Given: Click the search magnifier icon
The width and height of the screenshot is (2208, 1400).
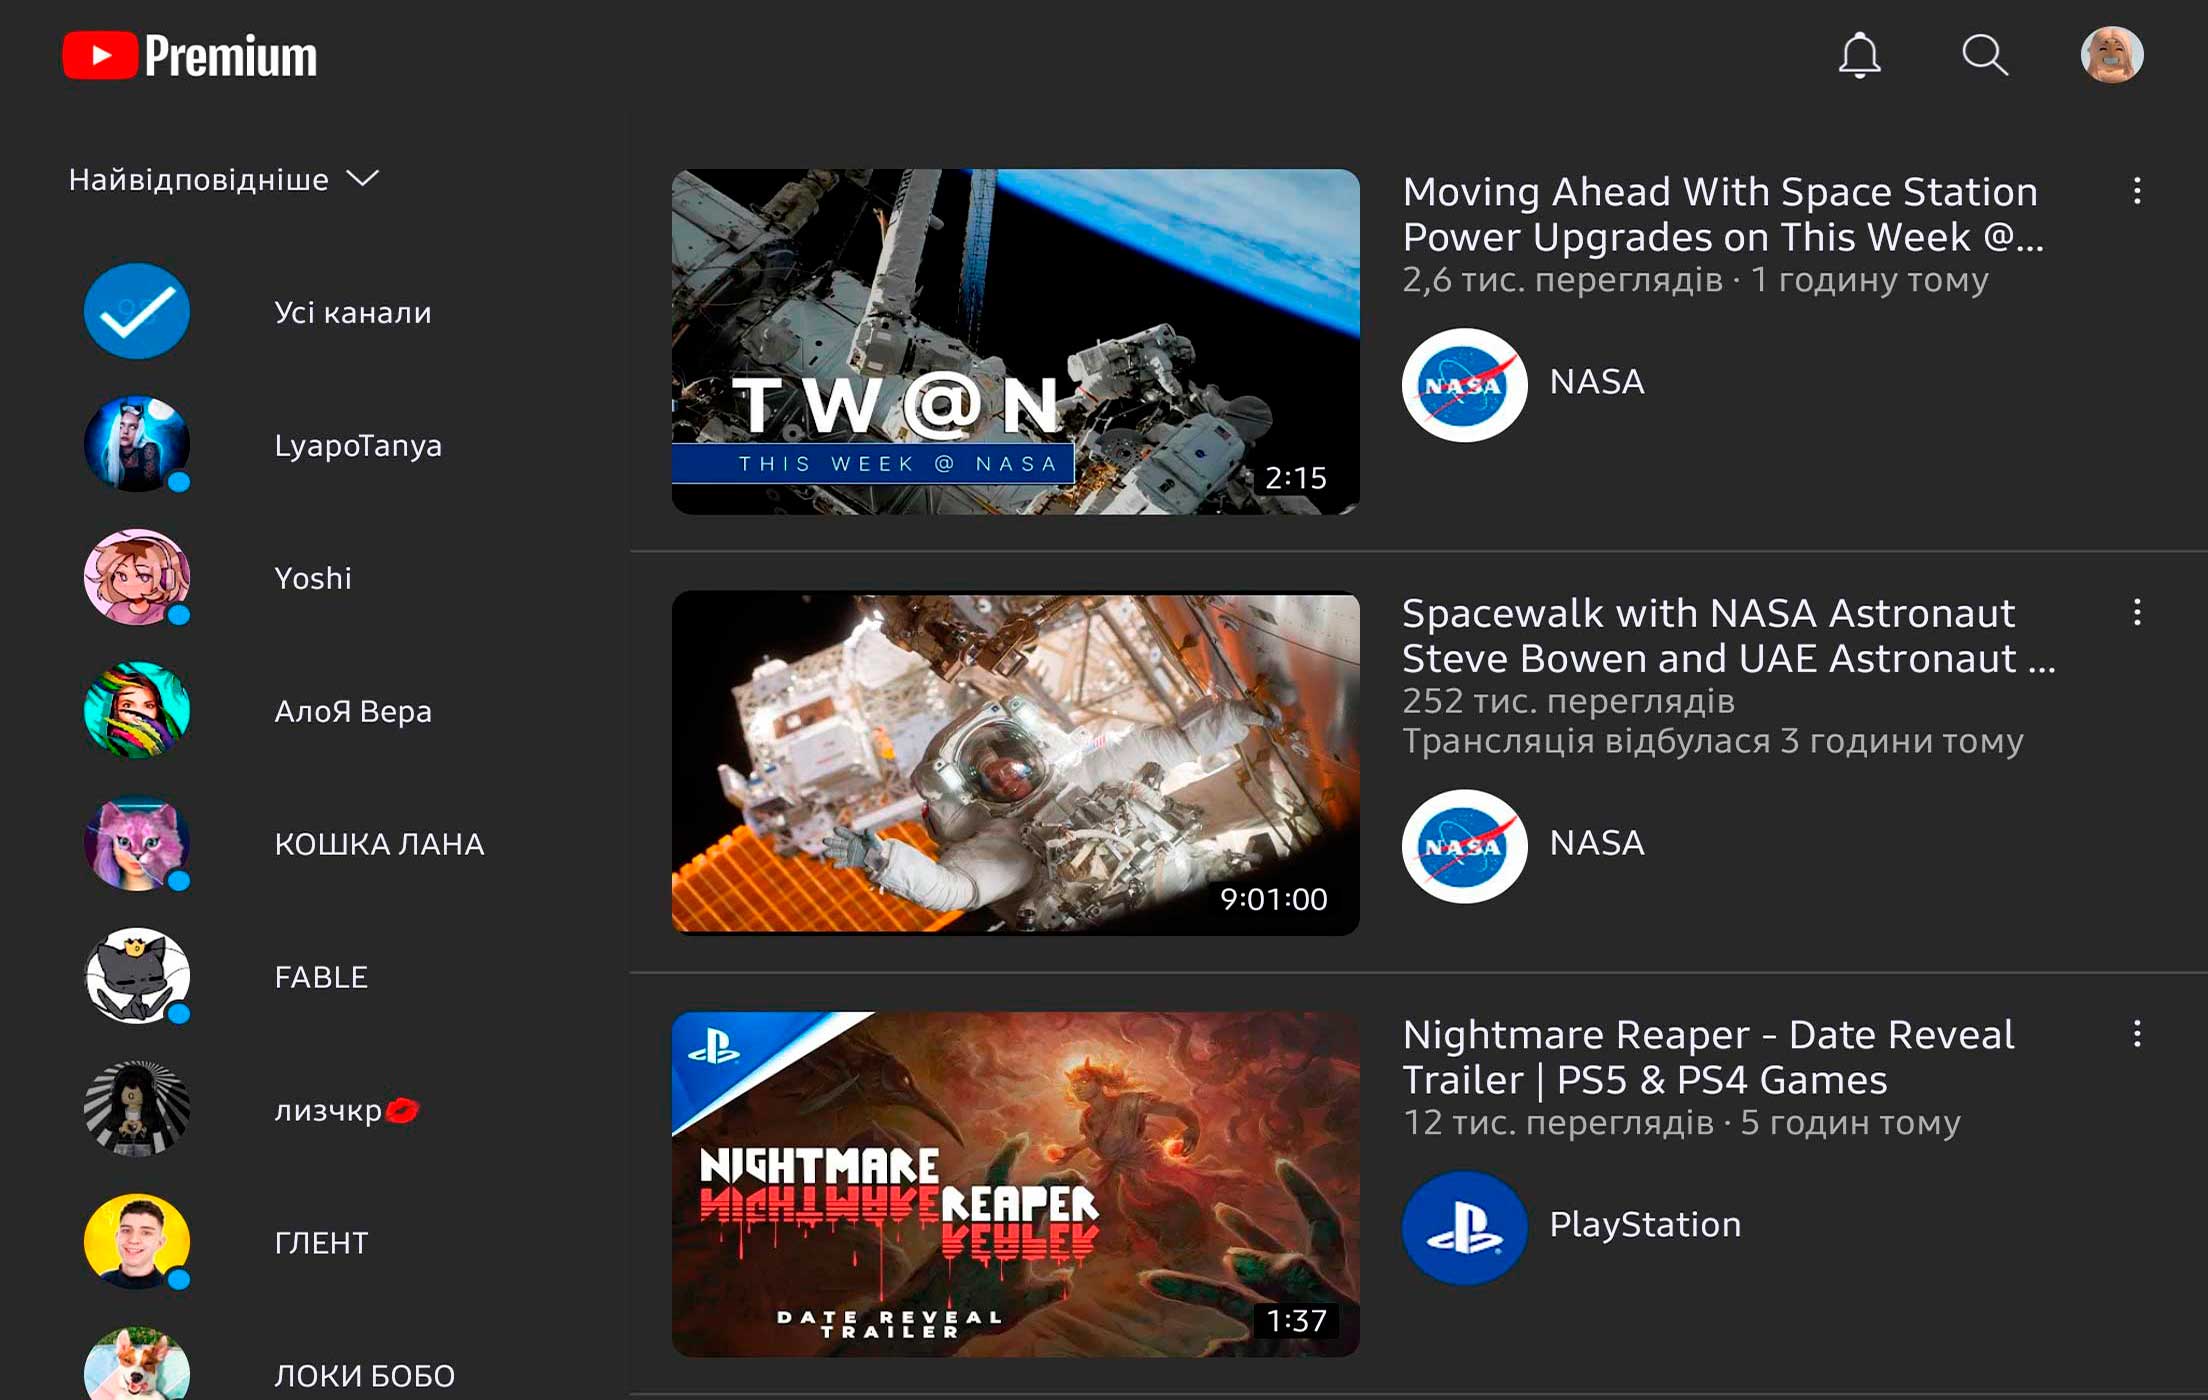Looking at the screenshot, I should (x=1981, y=56).
